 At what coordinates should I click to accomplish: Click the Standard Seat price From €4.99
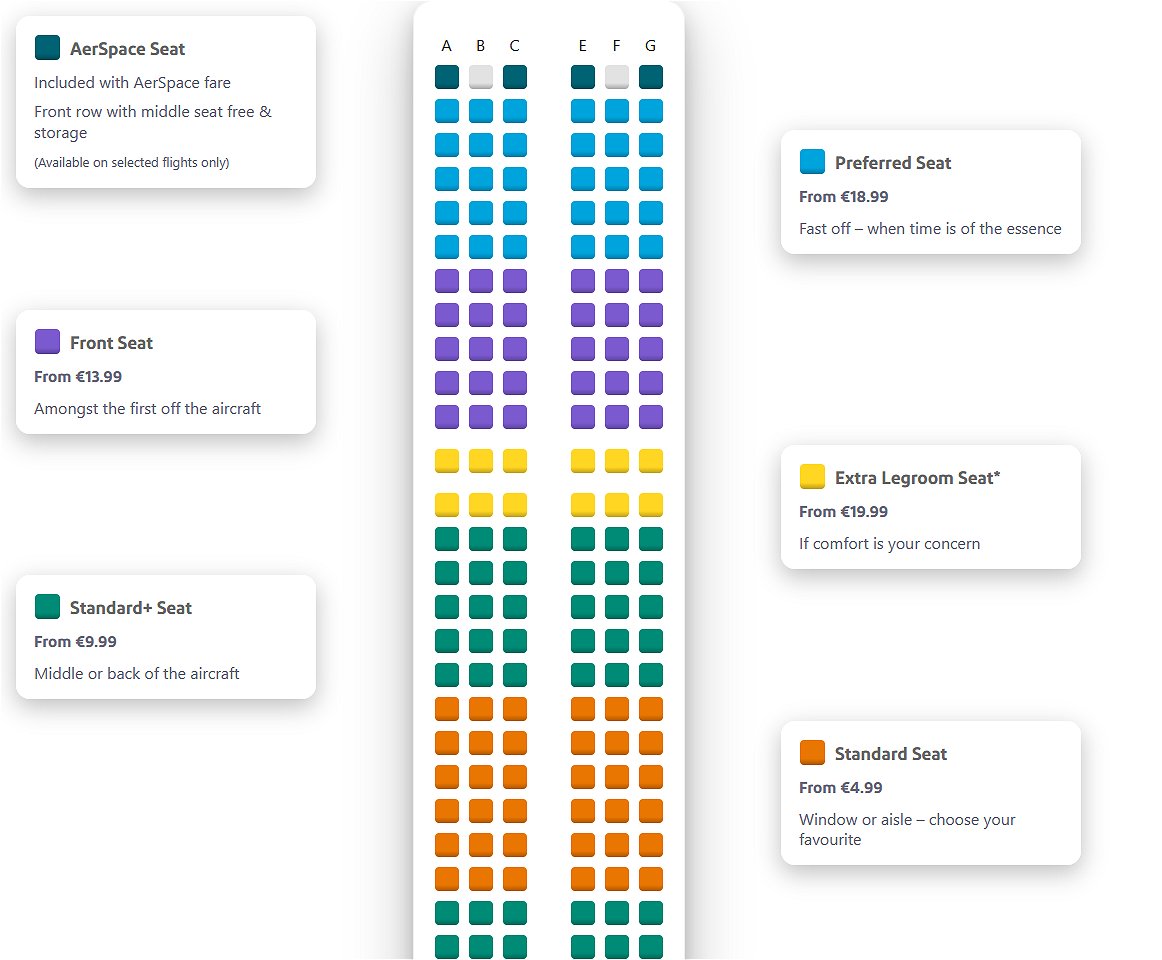click(840, 787)
